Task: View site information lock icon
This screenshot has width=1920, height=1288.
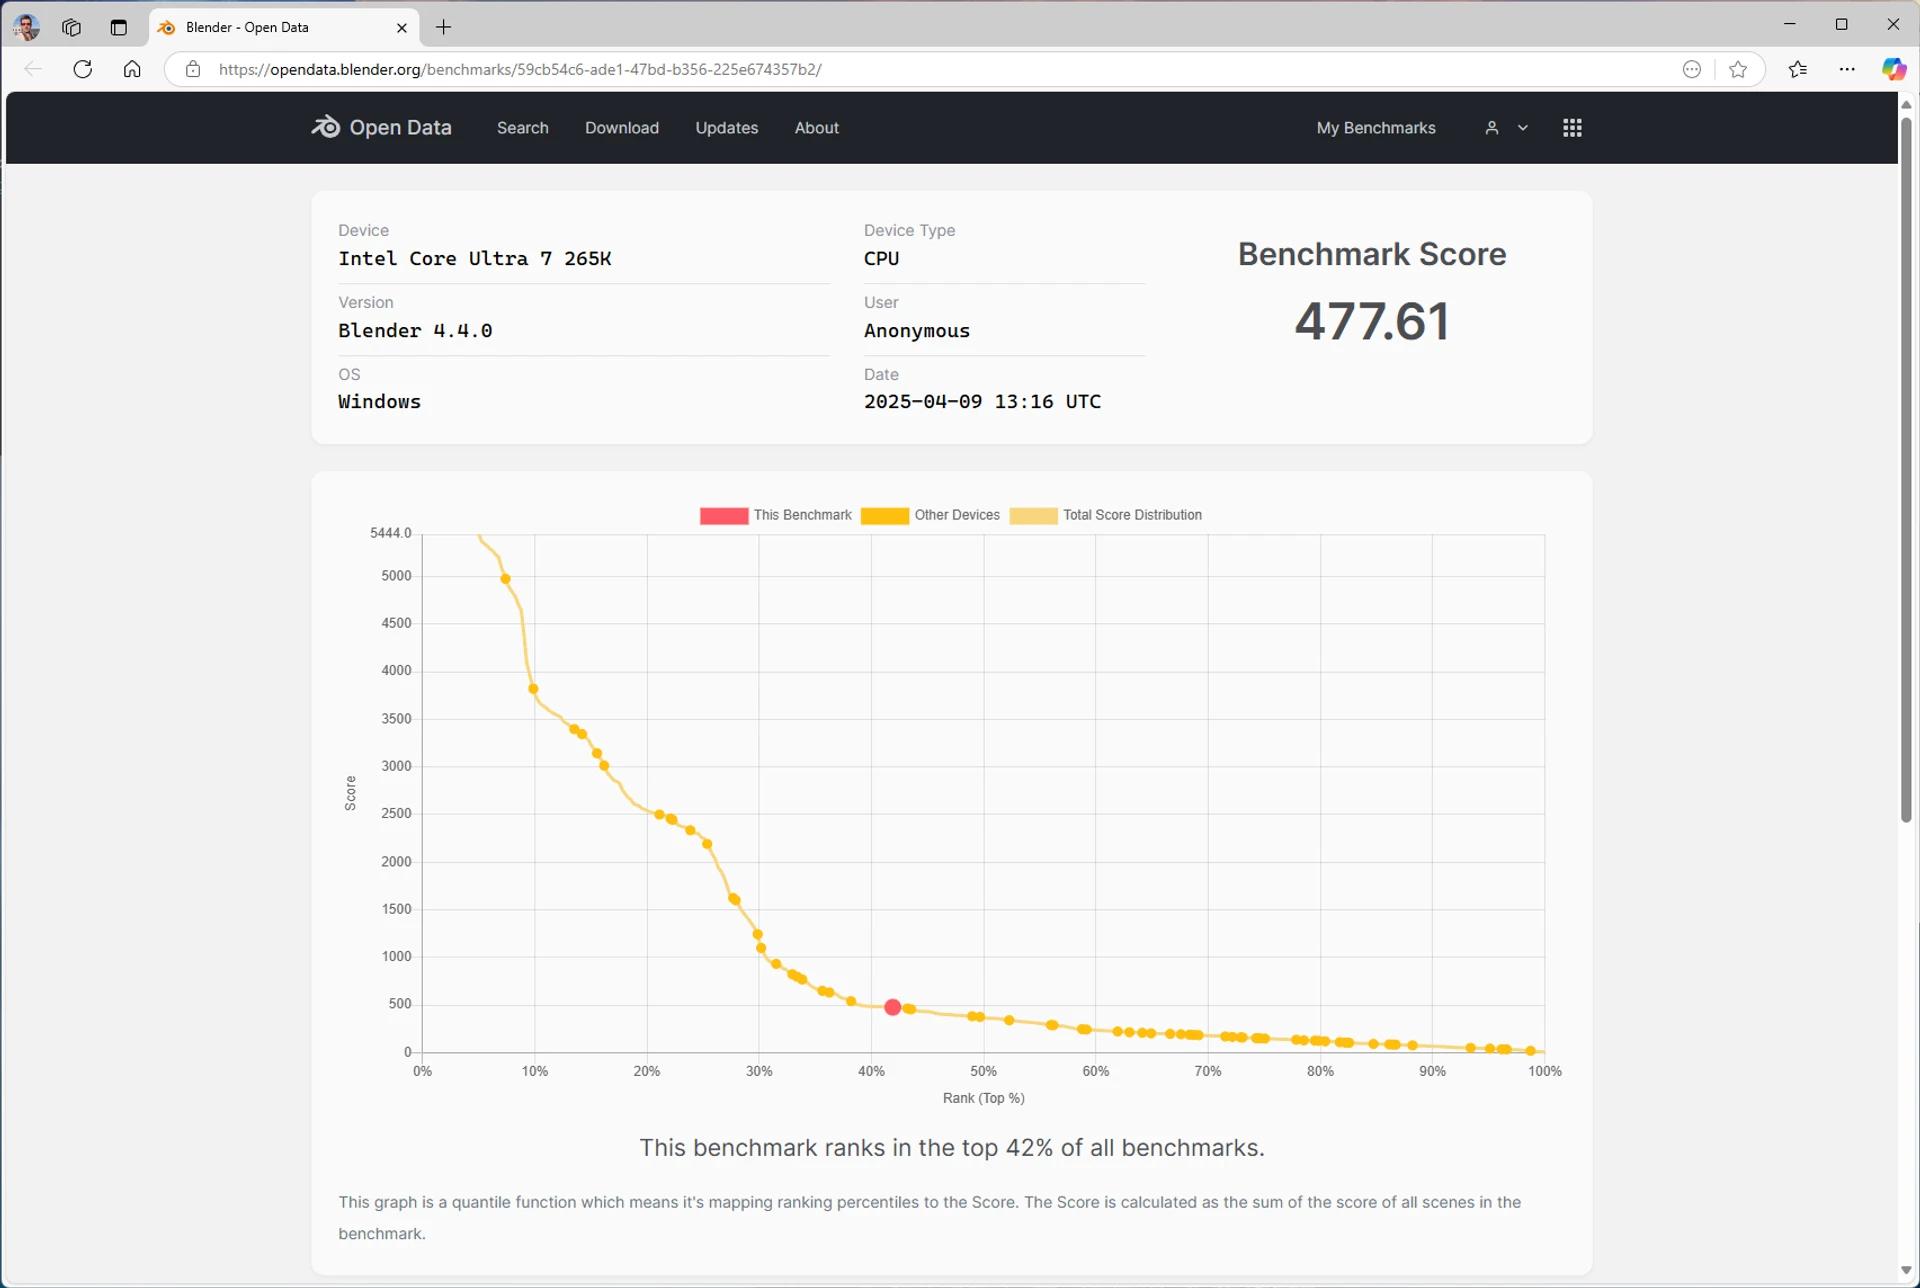Action: coord(193,69)
